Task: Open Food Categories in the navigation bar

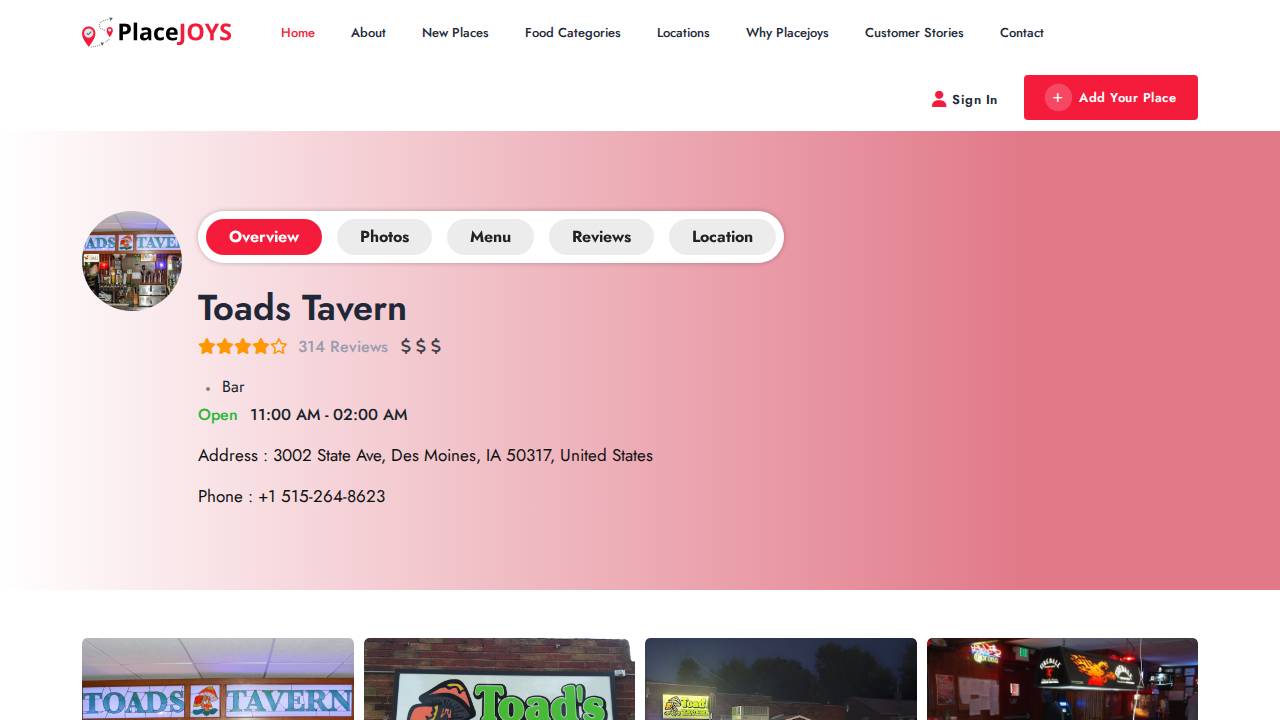Action: (x=572, y=33)
